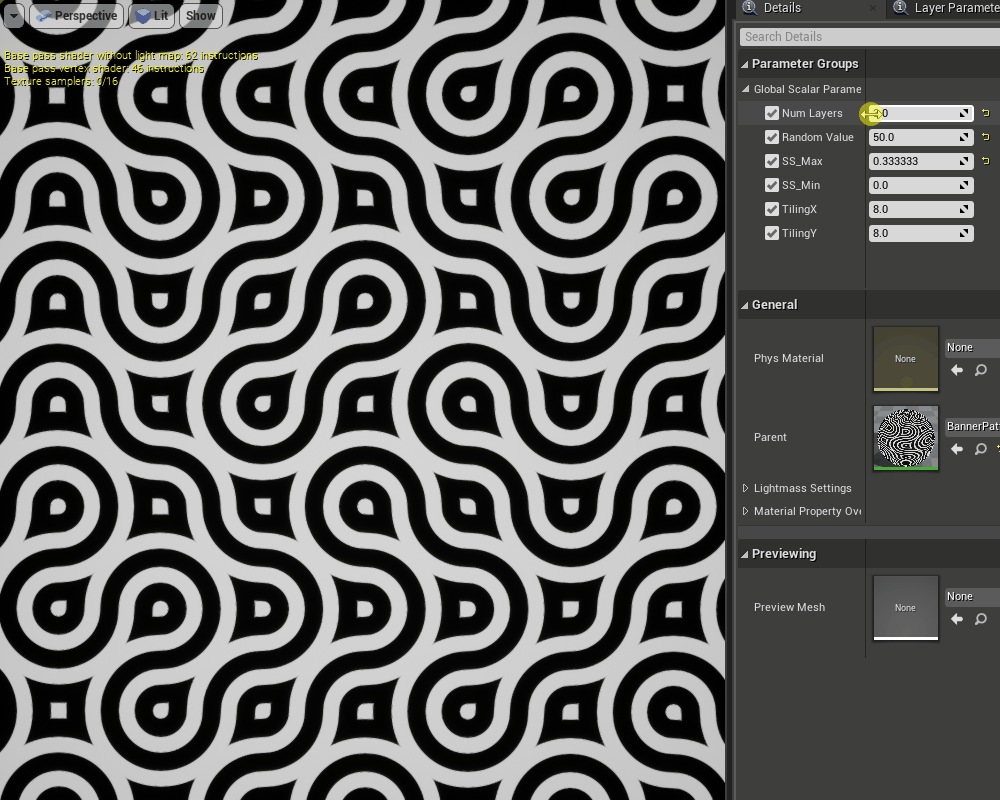Collapse Global Scalar Parameter group
Viewport: 1000px width, 800px height.
pos(746,89)
